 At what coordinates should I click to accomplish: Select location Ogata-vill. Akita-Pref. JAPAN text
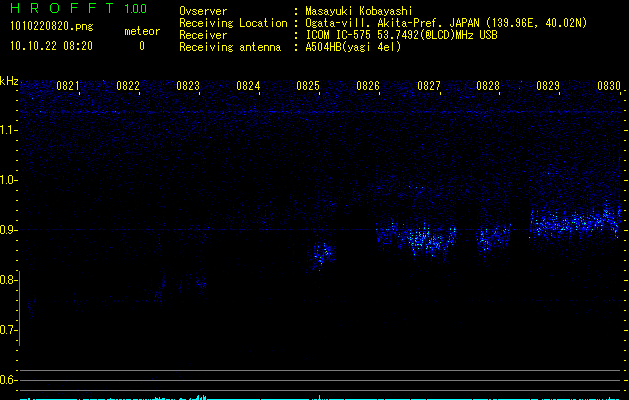(x=392, y=23)
